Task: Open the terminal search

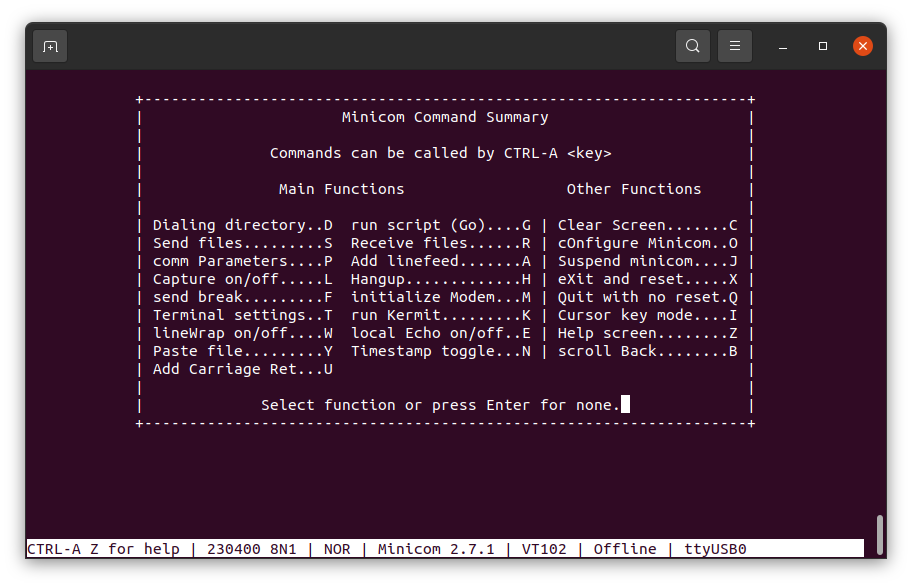Action: pos(692,46)
